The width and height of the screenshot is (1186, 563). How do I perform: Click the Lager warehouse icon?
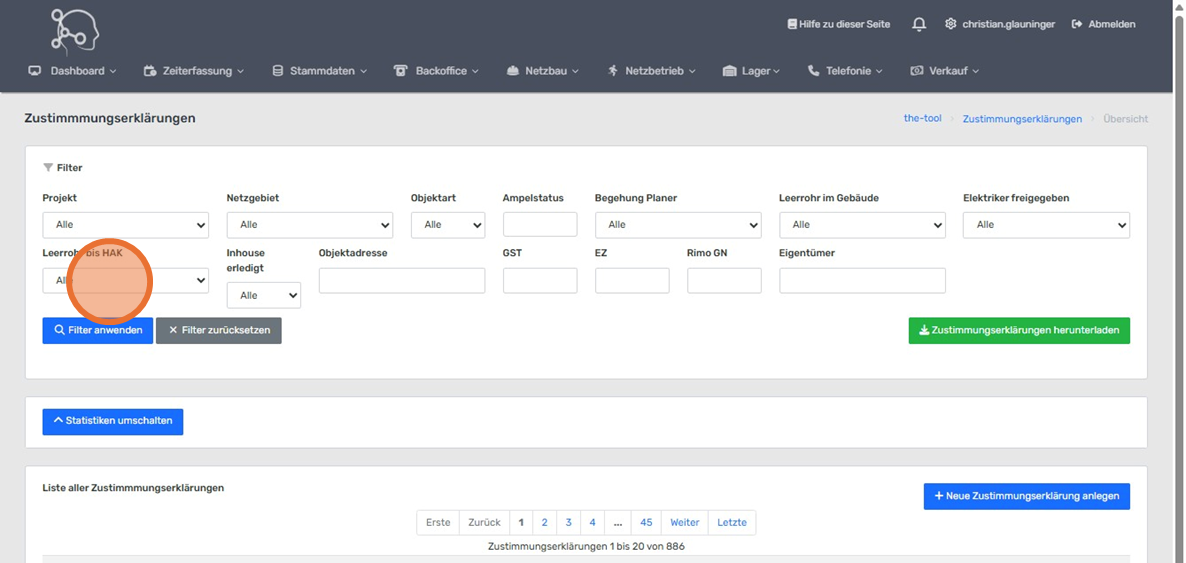[729, 71]
